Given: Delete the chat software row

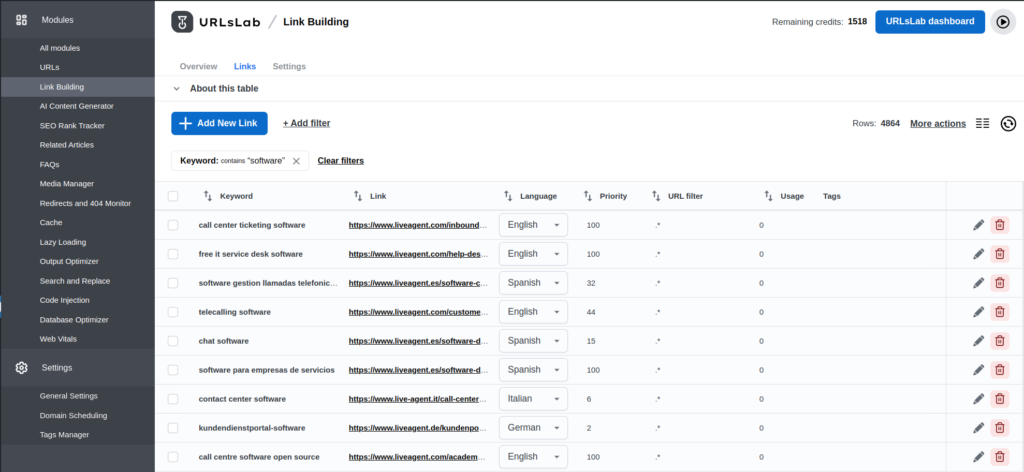Looking at the screenshot, I should pos(999,341).
